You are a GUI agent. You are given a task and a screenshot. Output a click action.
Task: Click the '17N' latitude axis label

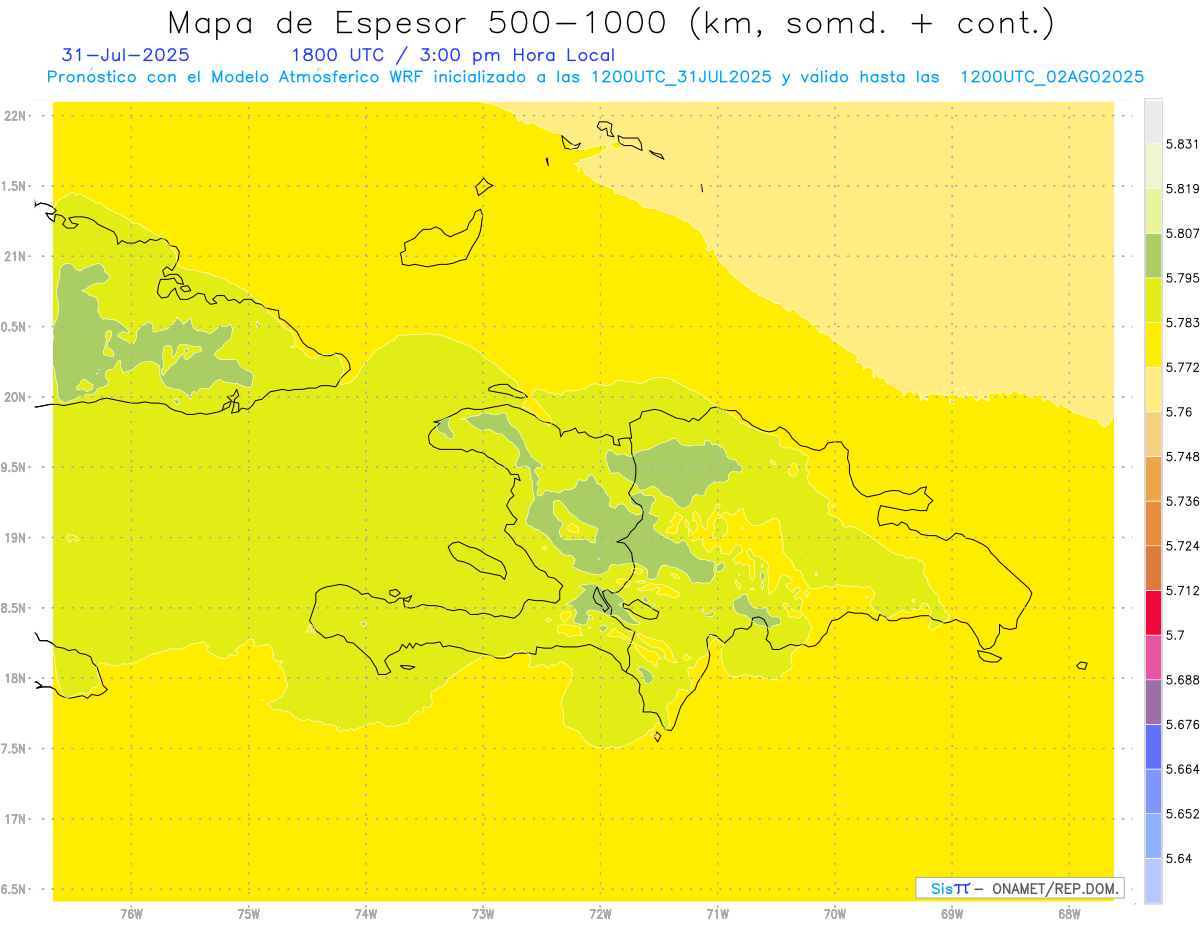15,819
